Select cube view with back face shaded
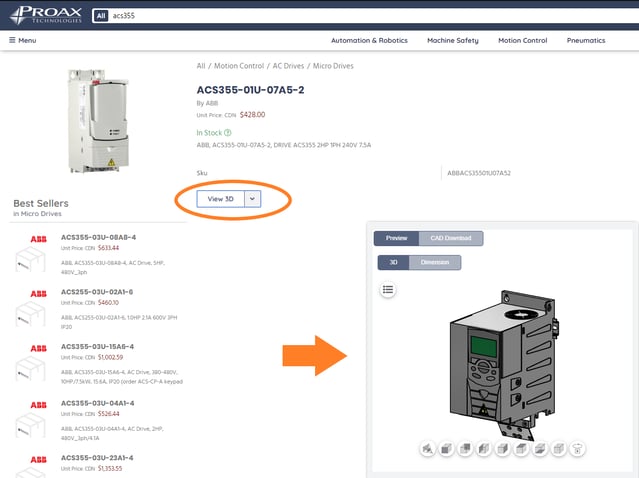 pyautogui.click(x=465, y=449)
